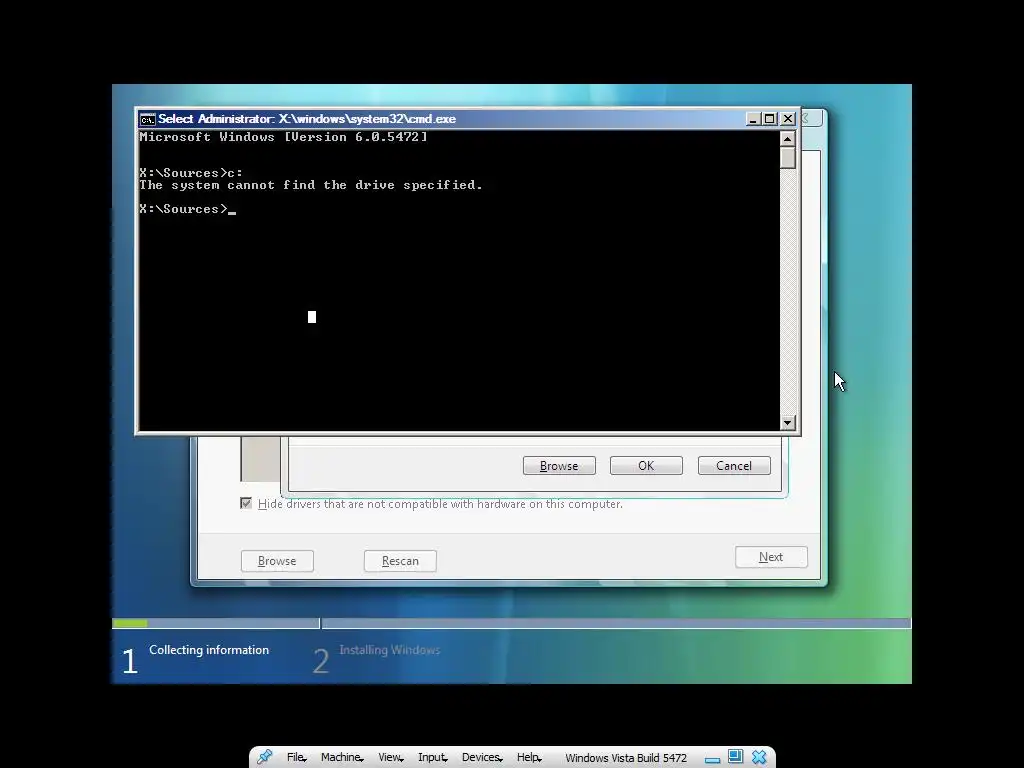Exit fullscreen using the window restore icon
The height and width of the screenshot is (768, 1024).
tap(735, 756)
